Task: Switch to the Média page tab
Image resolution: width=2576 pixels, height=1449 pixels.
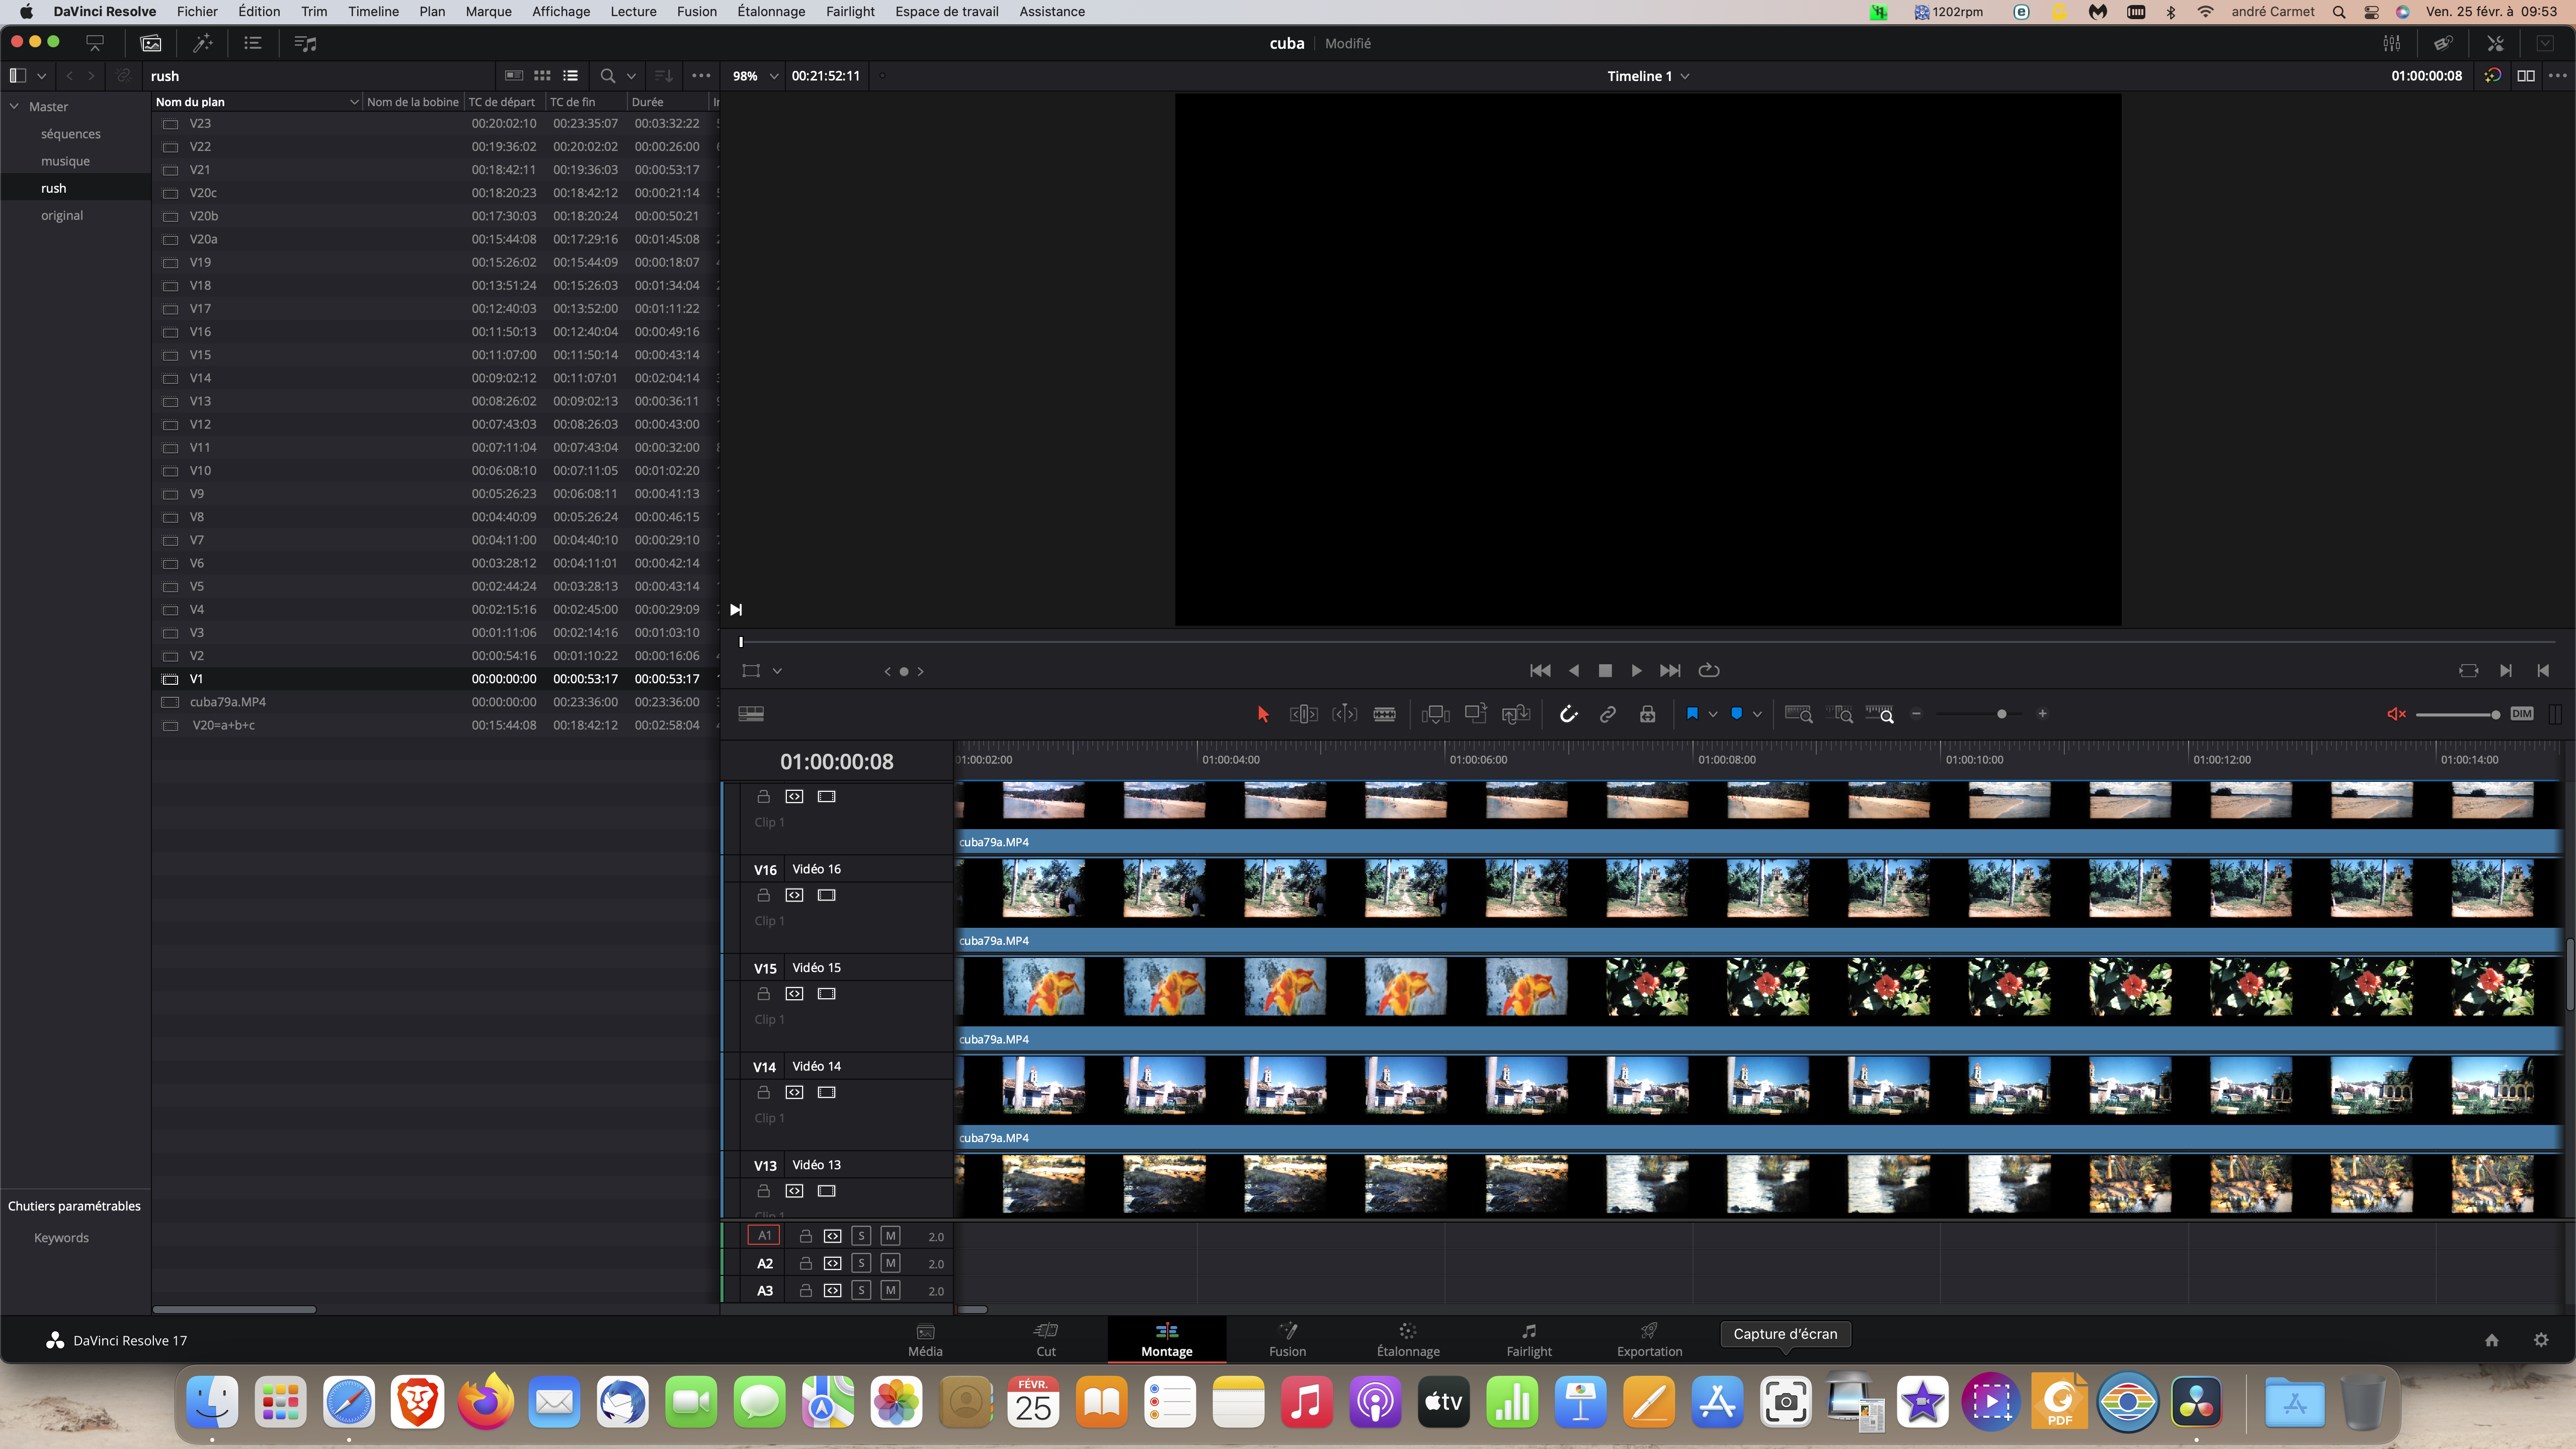Action: [x=925, y=1340]
